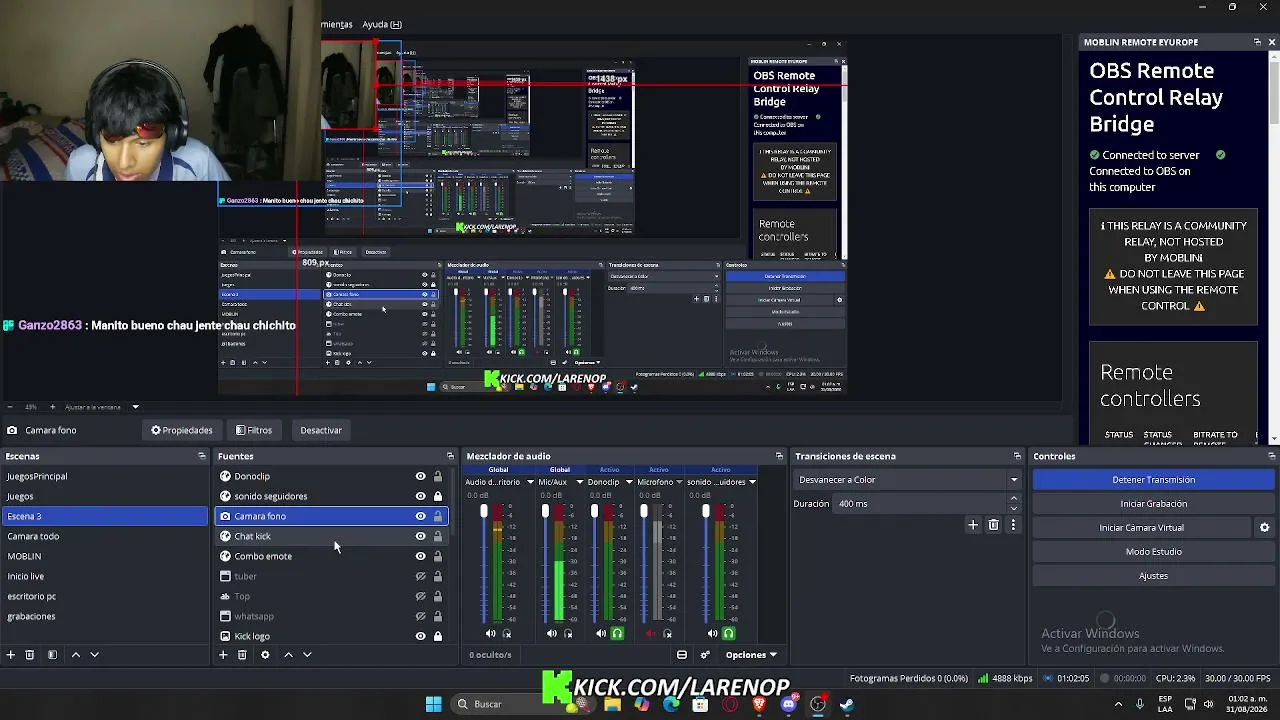
Task: Move the selected source down
Action: coord(307,655)
